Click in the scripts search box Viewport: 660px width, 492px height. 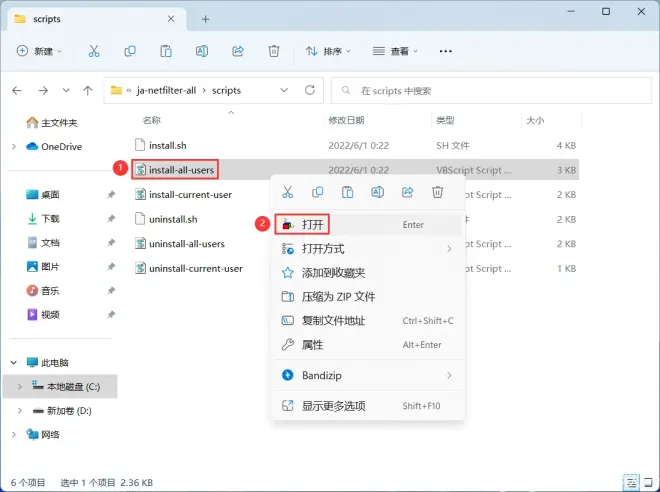click(x=491, y=90)
